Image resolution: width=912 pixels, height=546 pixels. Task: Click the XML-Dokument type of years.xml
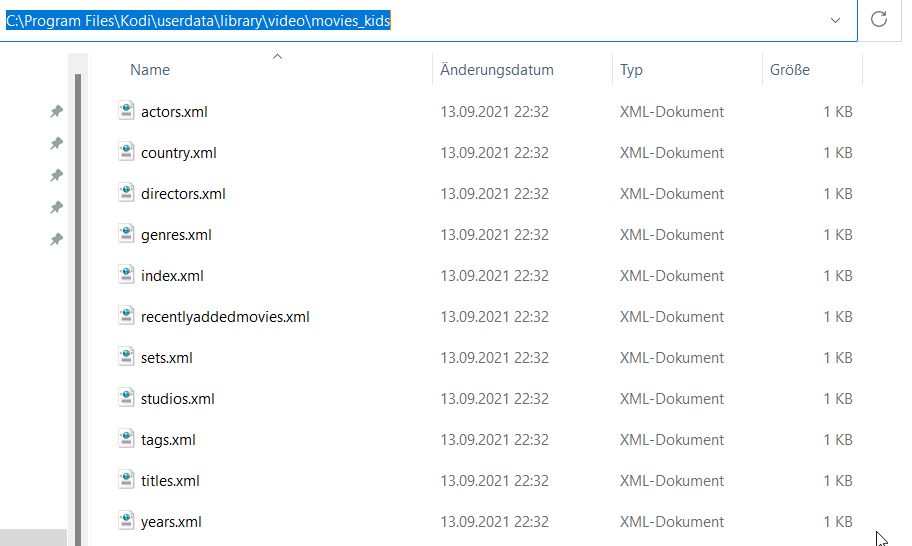tap(672, 522)
